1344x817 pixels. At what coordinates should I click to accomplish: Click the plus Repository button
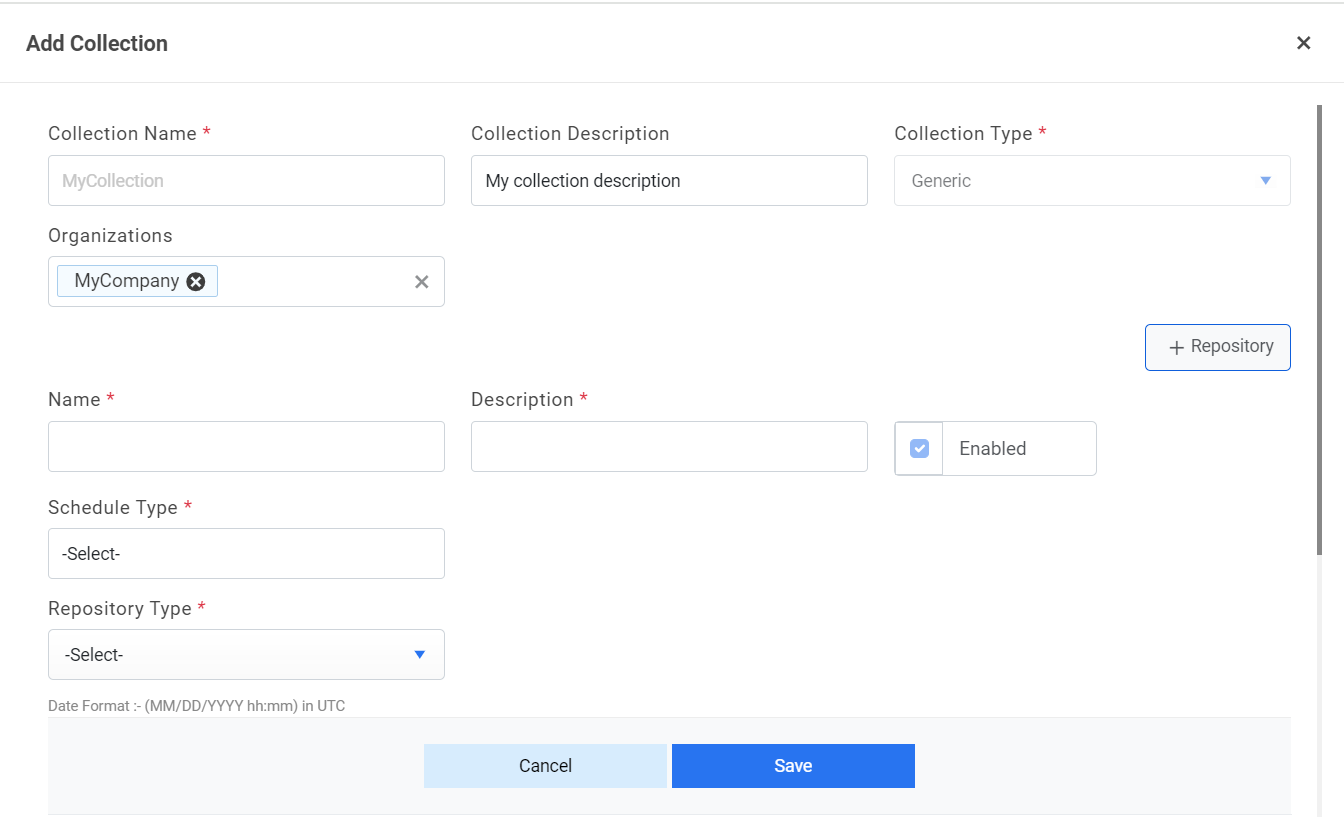pos(1217,347)
